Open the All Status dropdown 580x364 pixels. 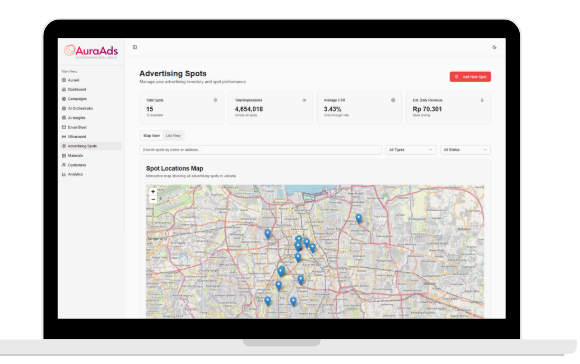click(x=465, y=150)
